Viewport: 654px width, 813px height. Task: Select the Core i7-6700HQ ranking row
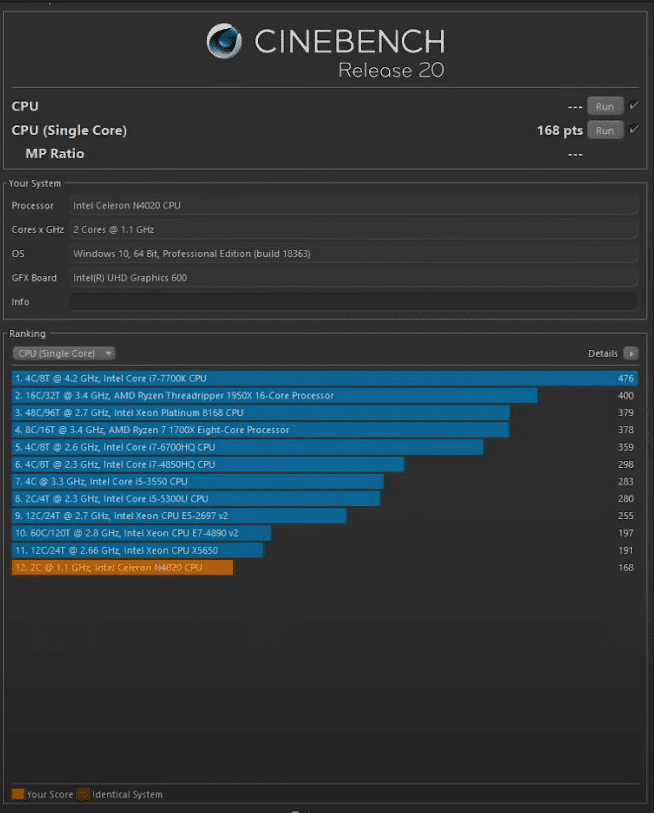325,447
